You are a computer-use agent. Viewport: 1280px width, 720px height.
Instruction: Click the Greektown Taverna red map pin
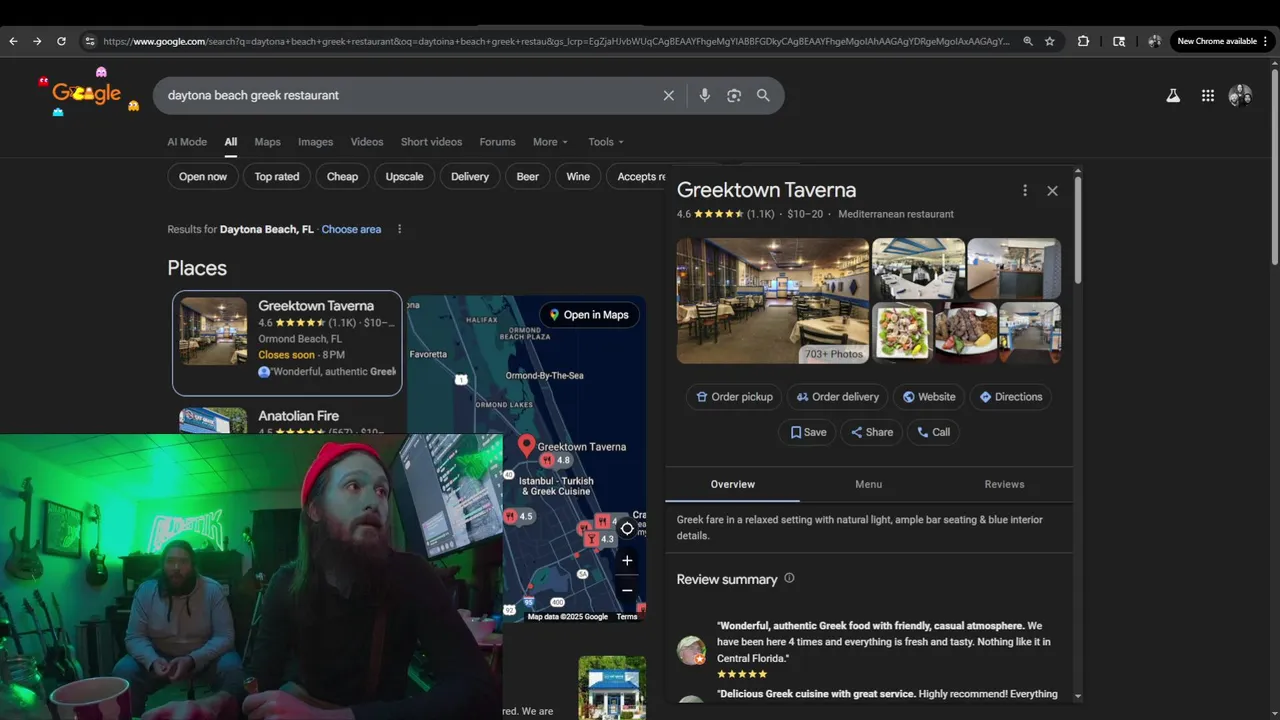click(x=526, y=445)
